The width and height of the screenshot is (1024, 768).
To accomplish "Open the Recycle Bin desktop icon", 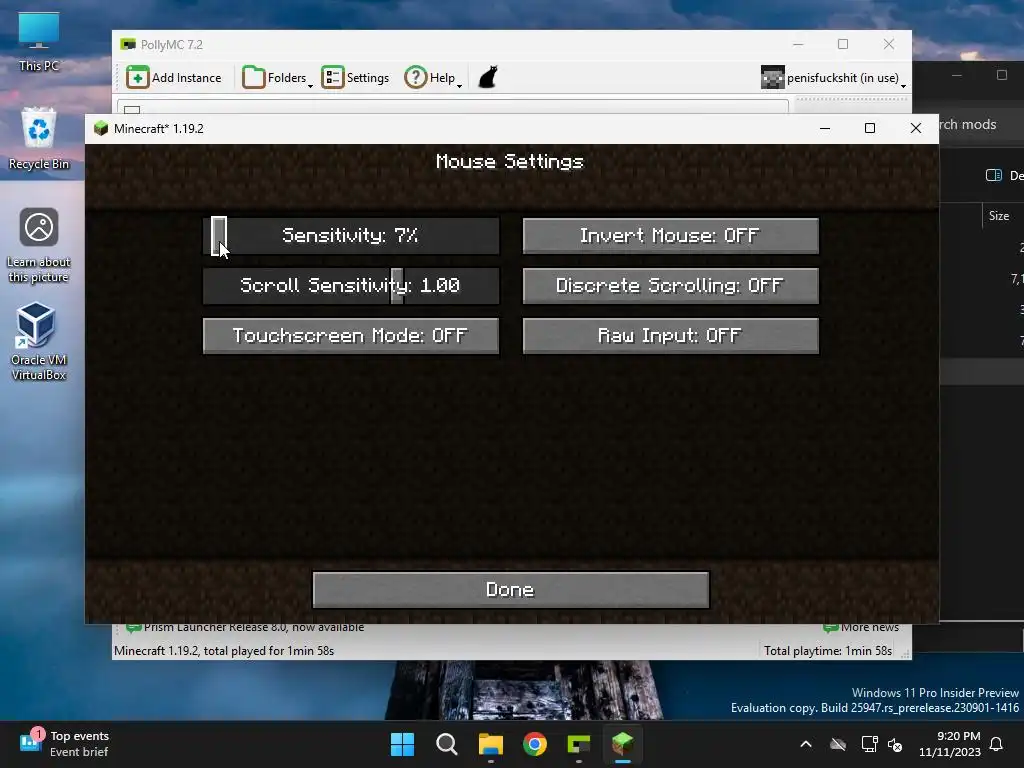I will [39, 138].
